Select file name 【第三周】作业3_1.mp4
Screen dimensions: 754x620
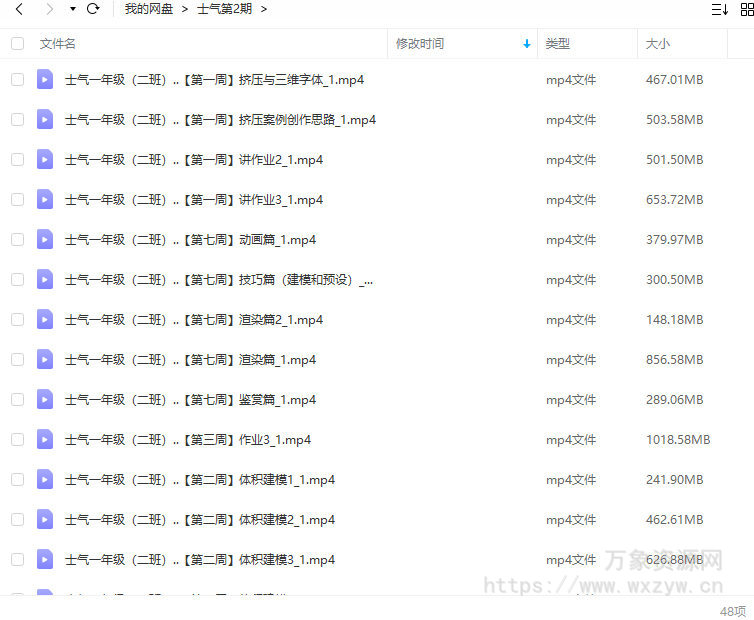[x=188, y=440]
